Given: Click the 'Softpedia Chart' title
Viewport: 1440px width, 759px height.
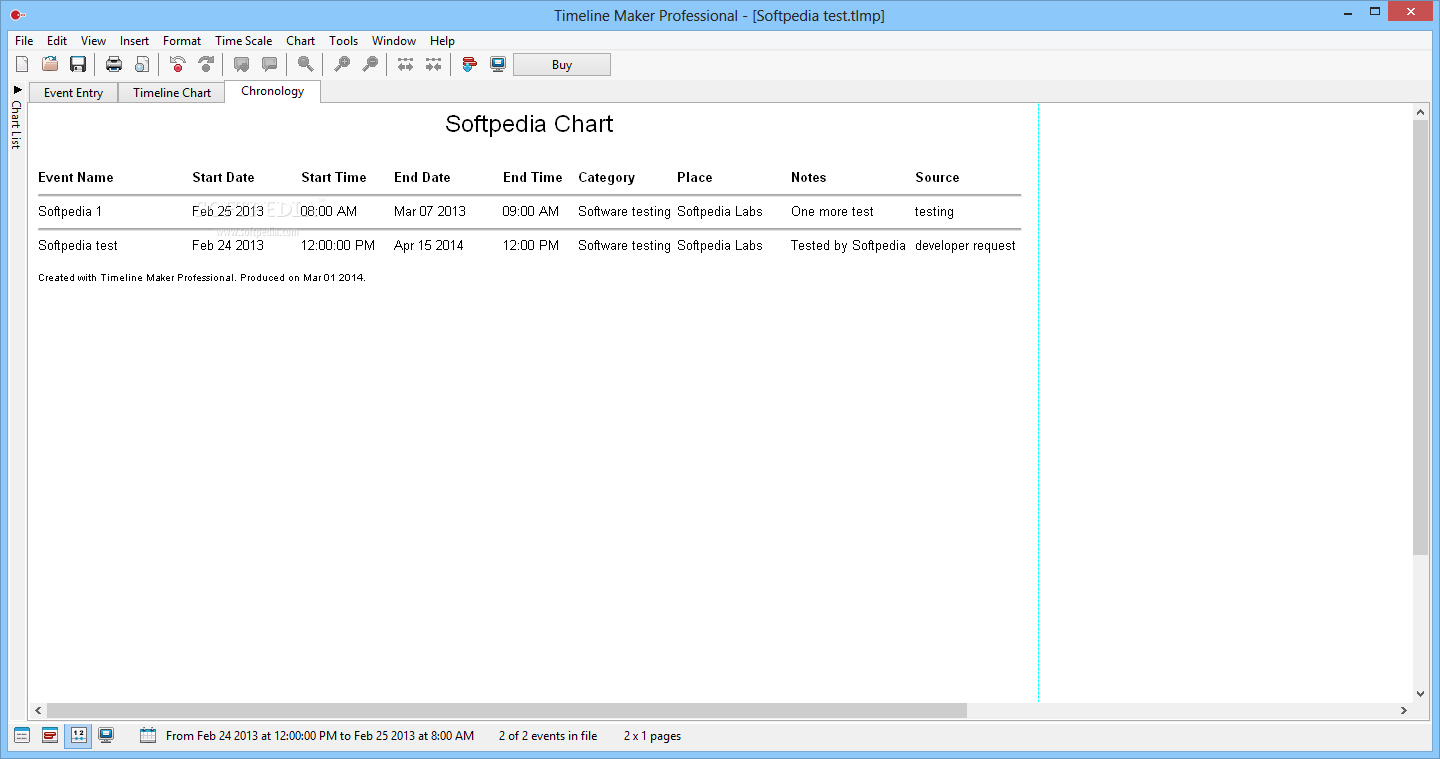Looking at the screenshot, I should pyautogui.click(x=529, y=124).
